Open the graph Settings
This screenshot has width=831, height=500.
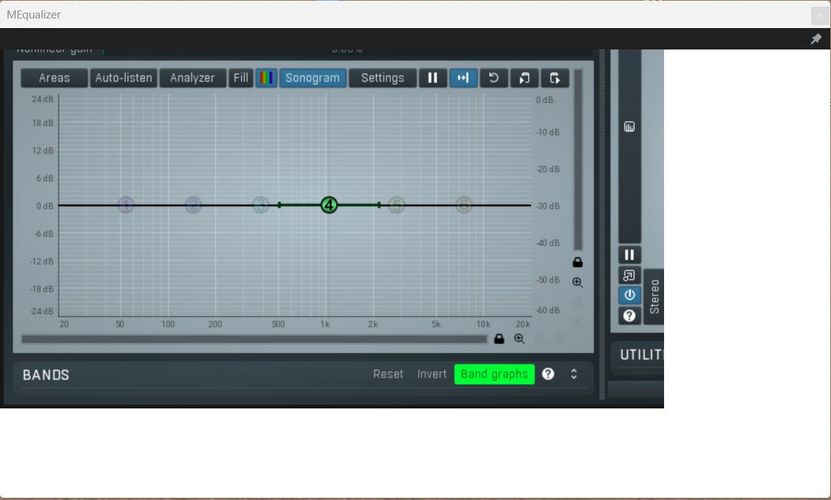point(382,78)
